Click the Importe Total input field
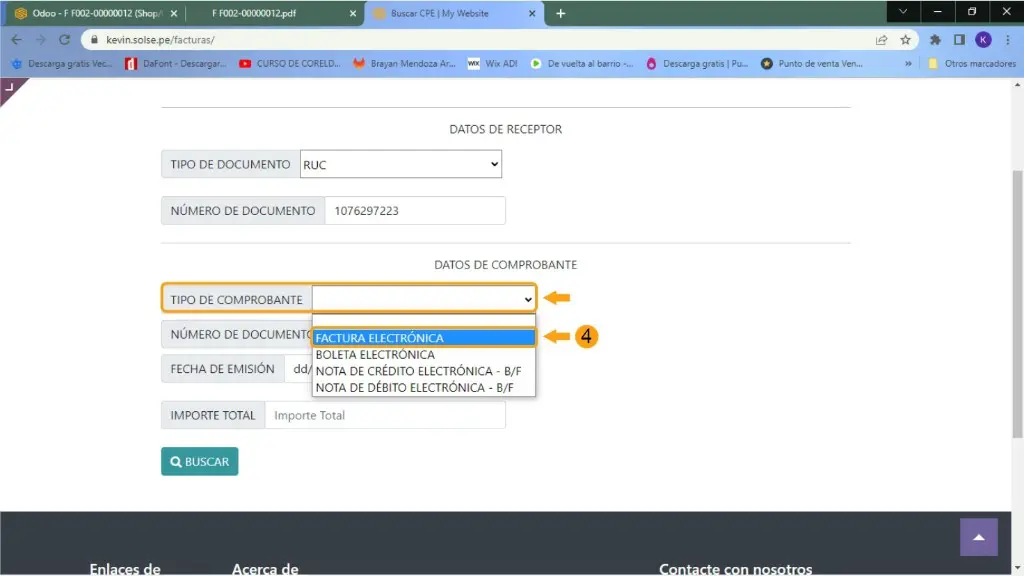Screen dimensions: 1024x576 tap(385, 415)
